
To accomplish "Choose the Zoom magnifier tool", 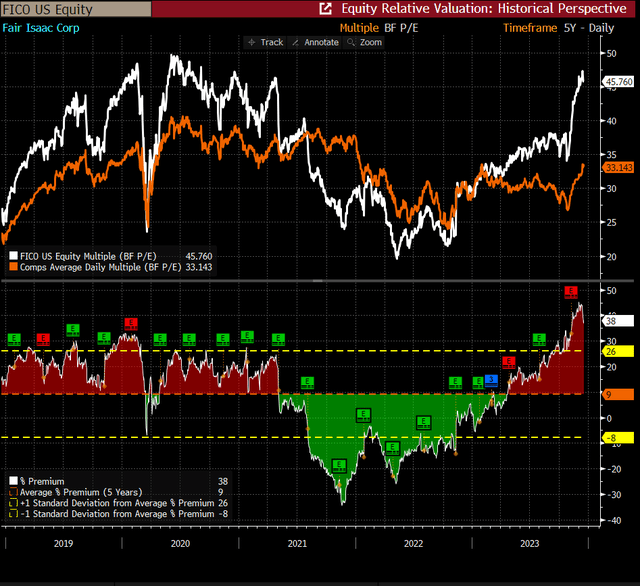I will point(363,42).
